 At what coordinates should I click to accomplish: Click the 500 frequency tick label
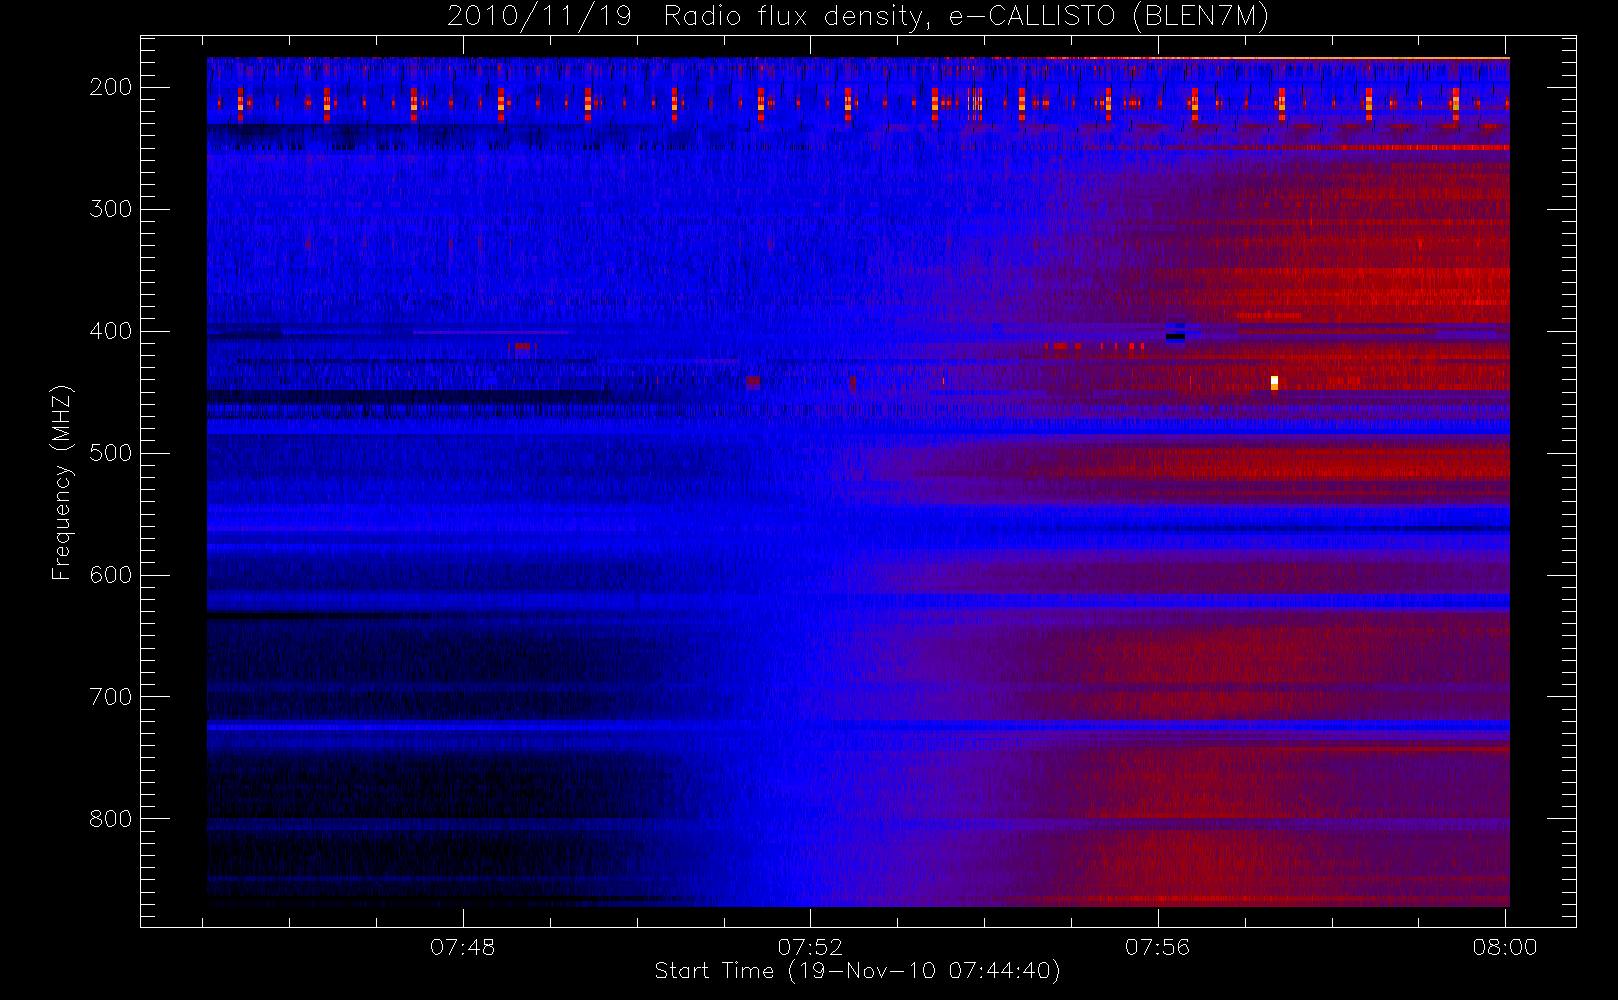point(111,453)
